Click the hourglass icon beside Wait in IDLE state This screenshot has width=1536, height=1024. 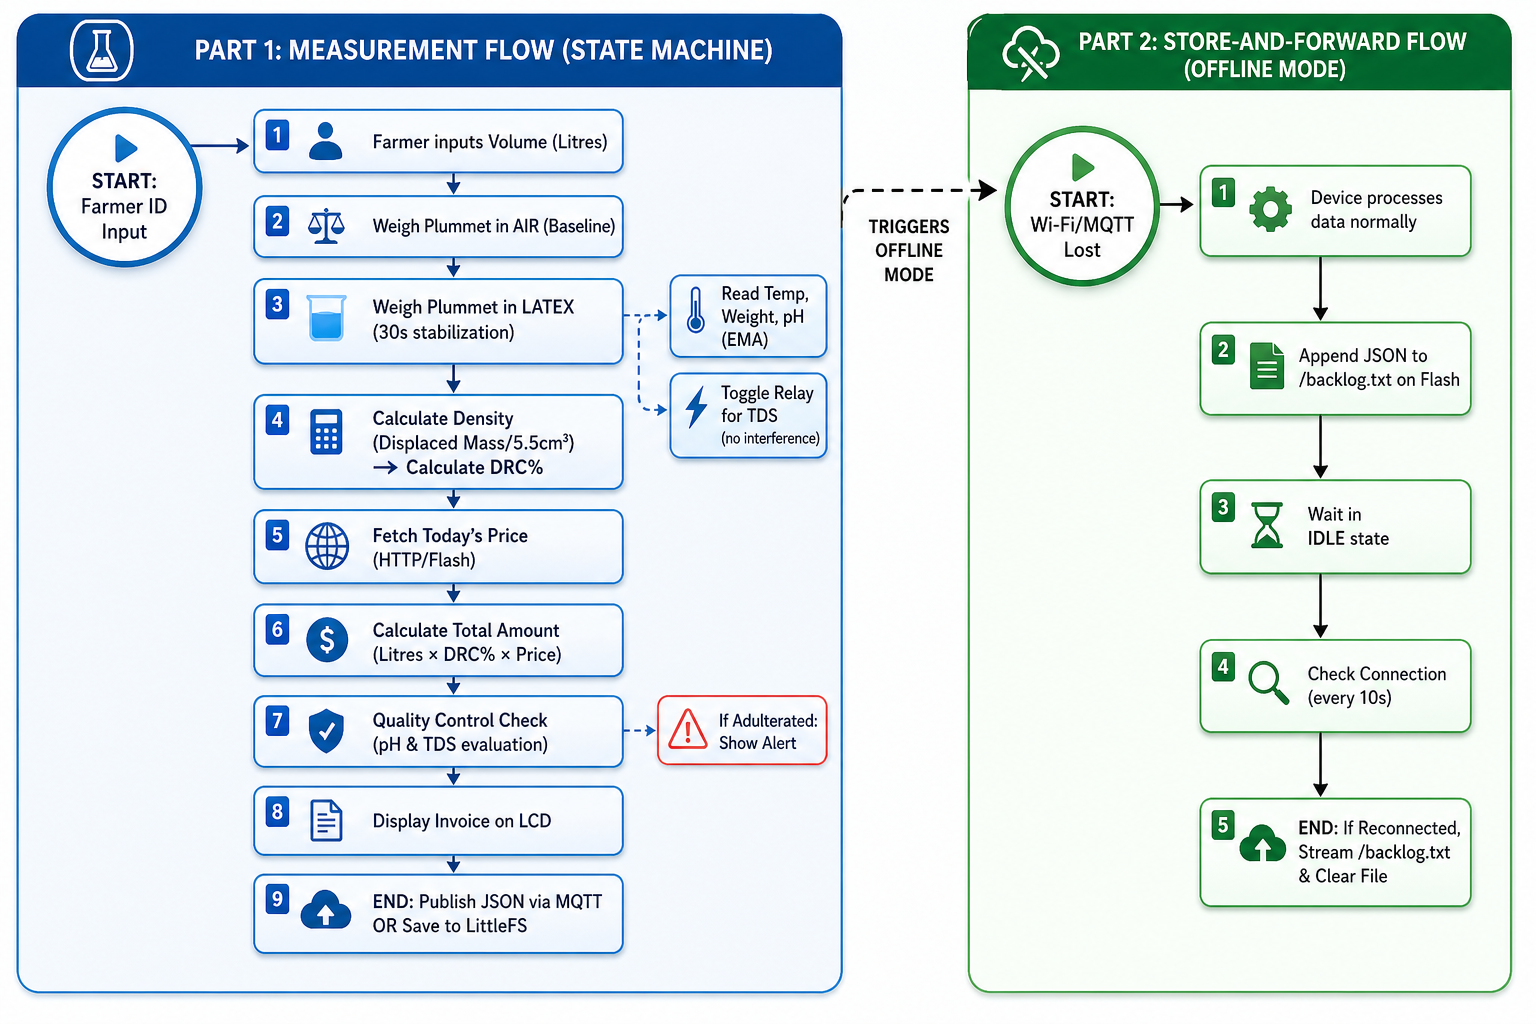pos(1267,525)
